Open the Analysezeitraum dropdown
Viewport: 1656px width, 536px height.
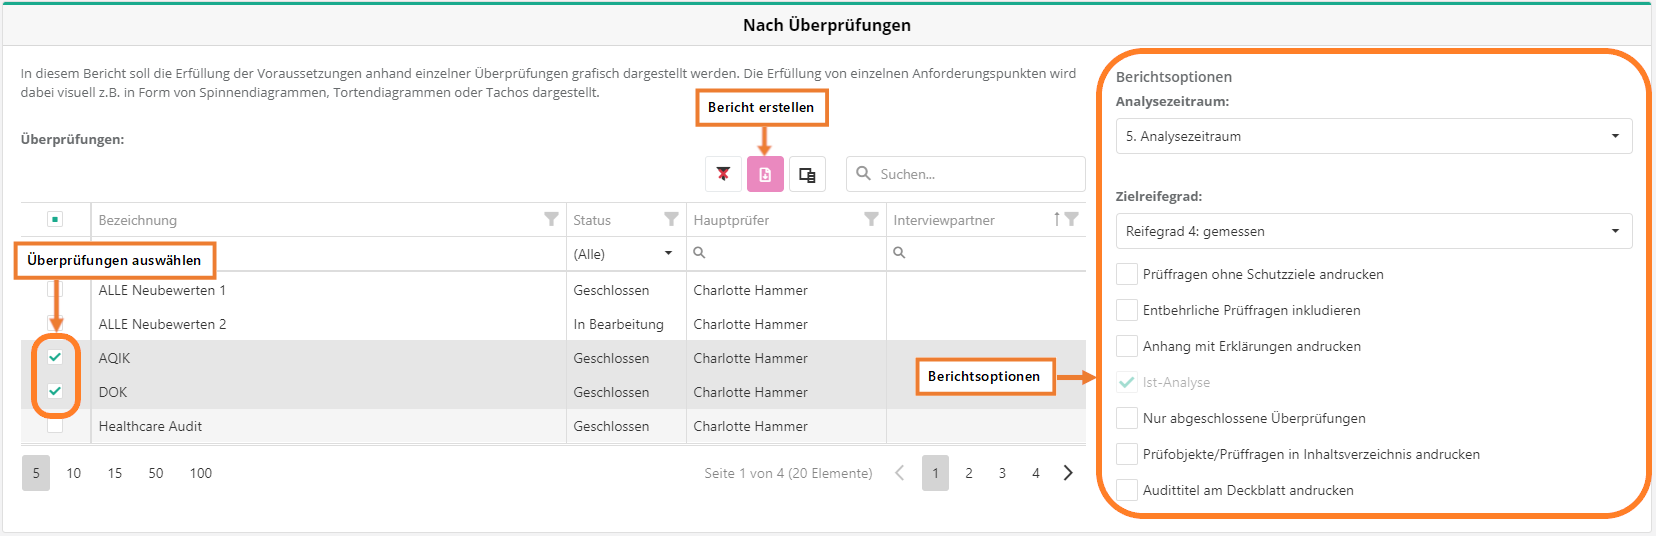point(1373,136)
